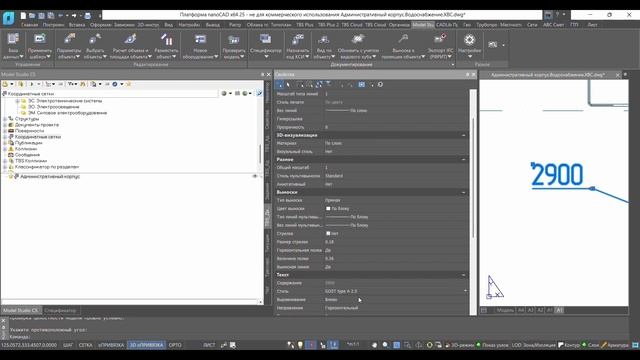Click the Выноска к позиции объекта icon
This screenshot has height=360, width=640.
click(403, 46)
